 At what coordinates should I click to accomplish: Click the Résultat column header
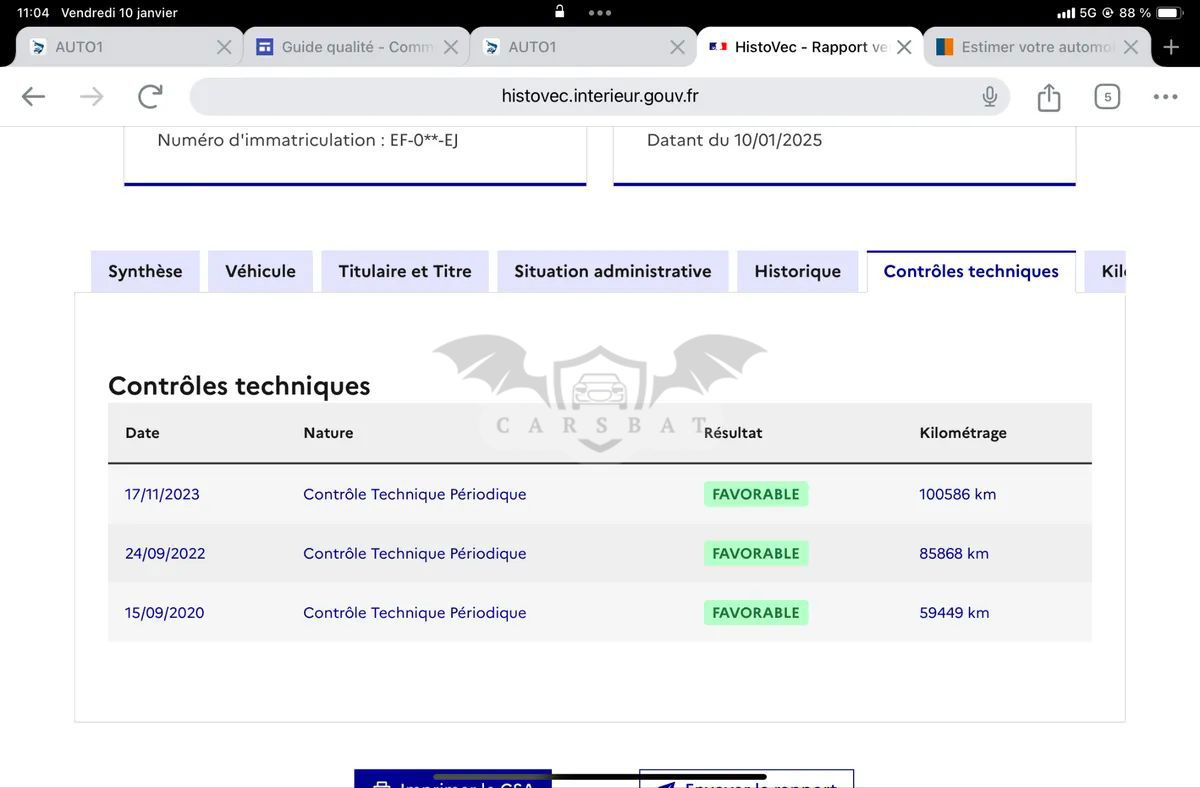point(733,433)
